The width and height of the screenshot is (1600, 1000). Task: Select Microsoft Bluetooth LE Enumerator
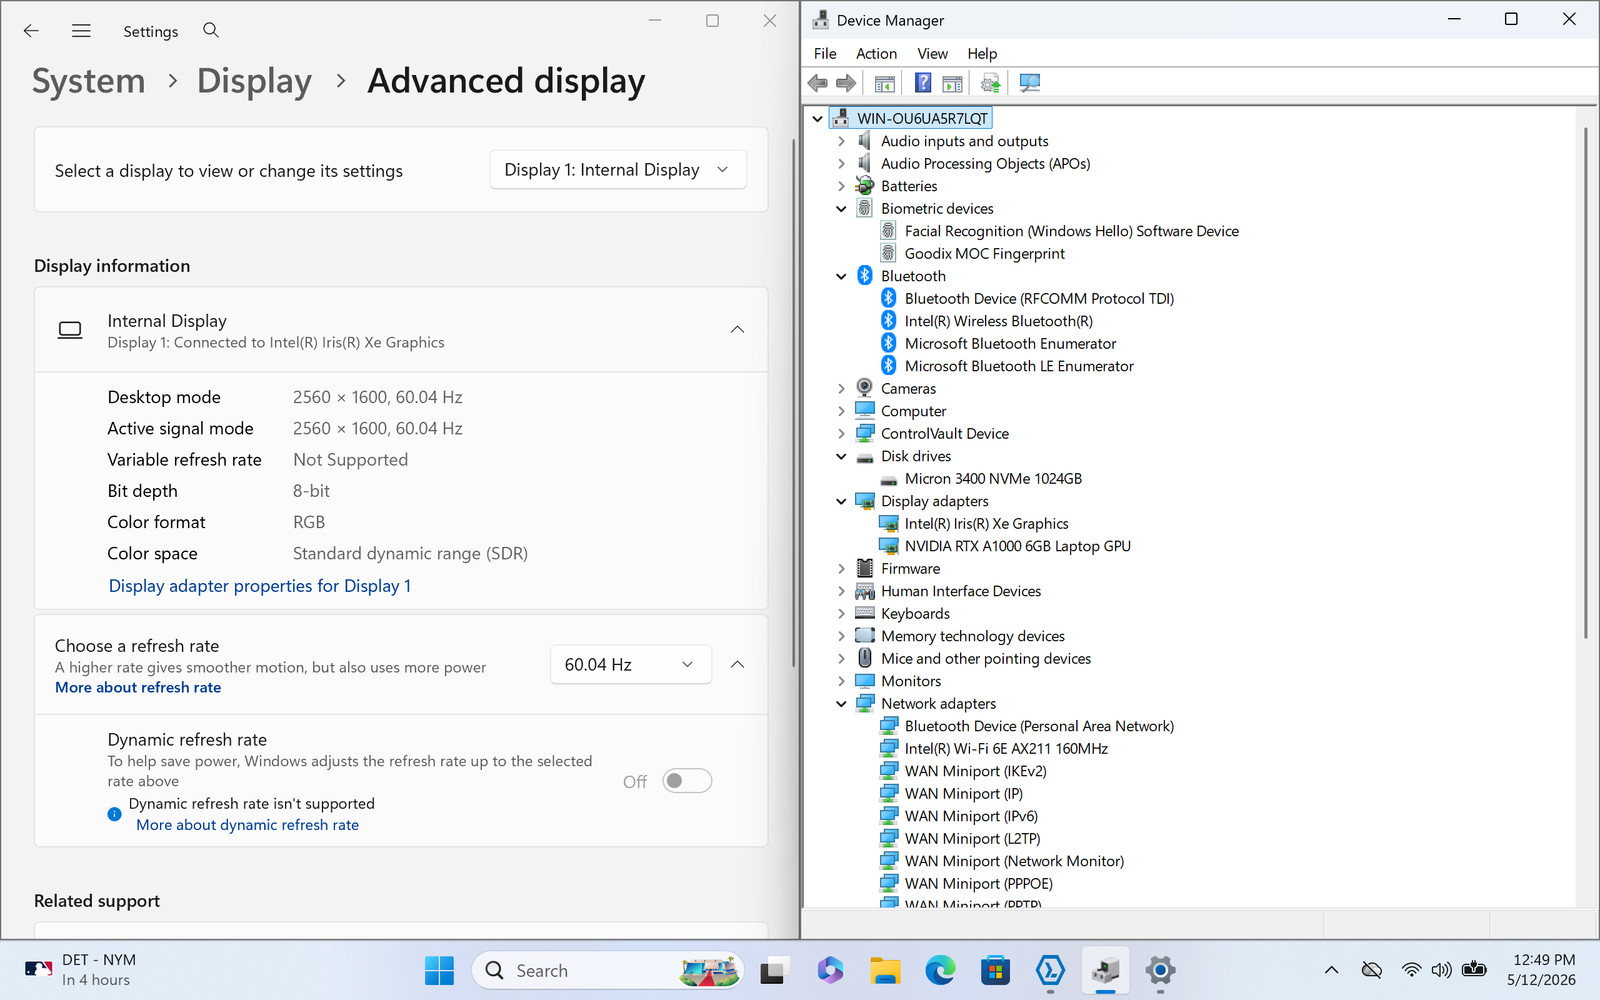[x=1019, y=366]
